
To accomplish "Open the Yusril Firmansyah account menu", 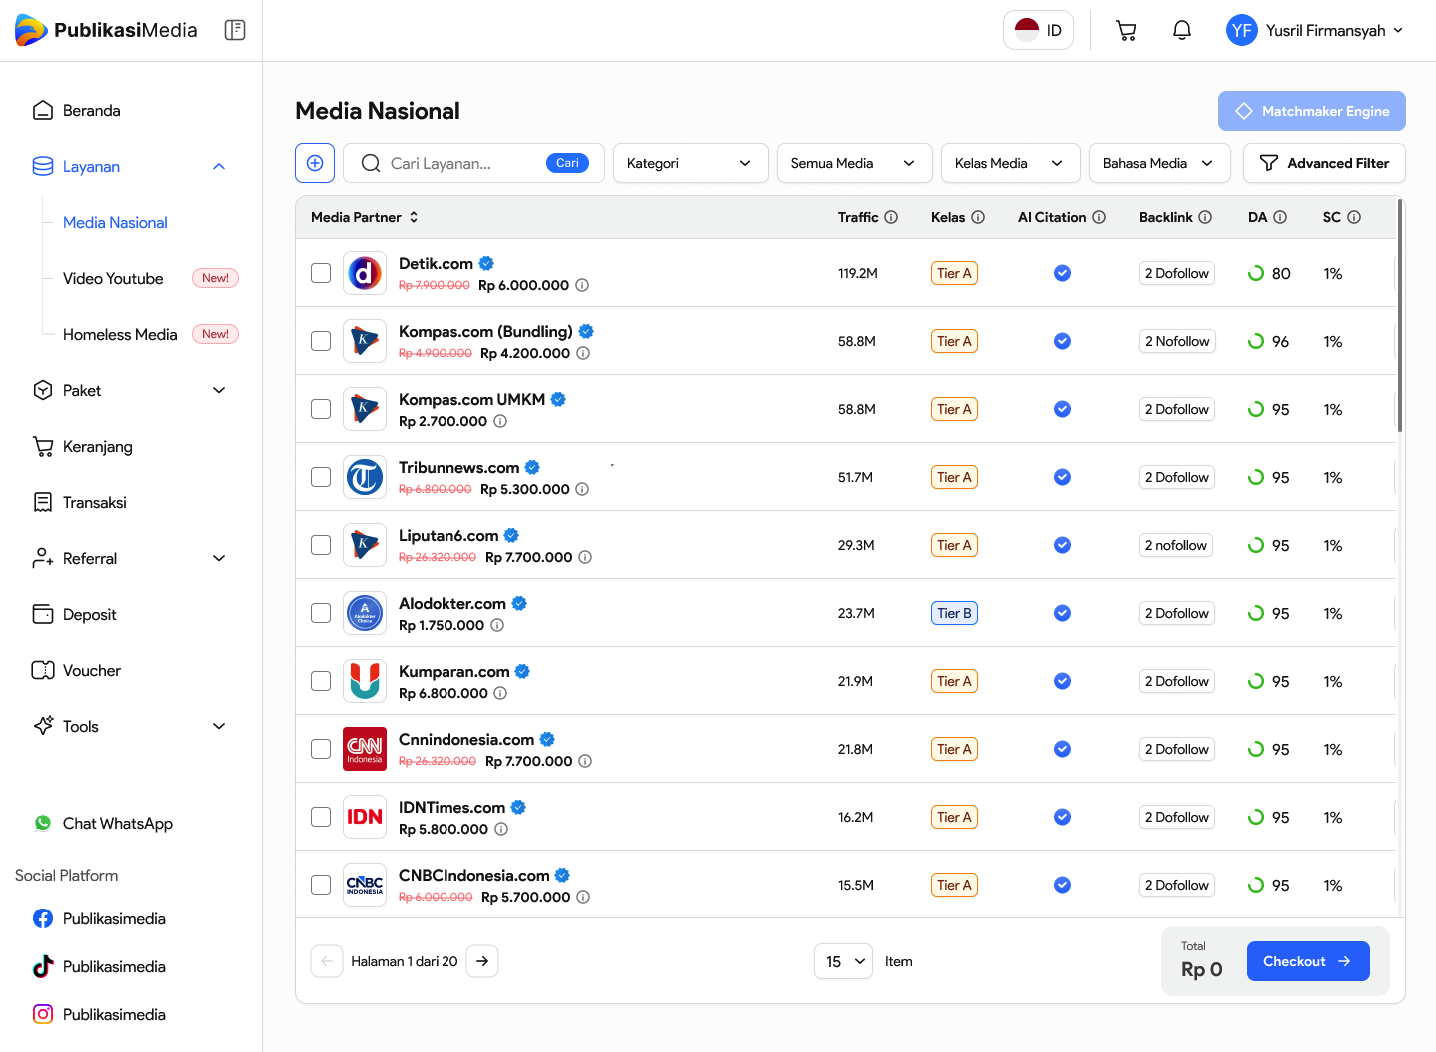I will tap(1315, 31).
